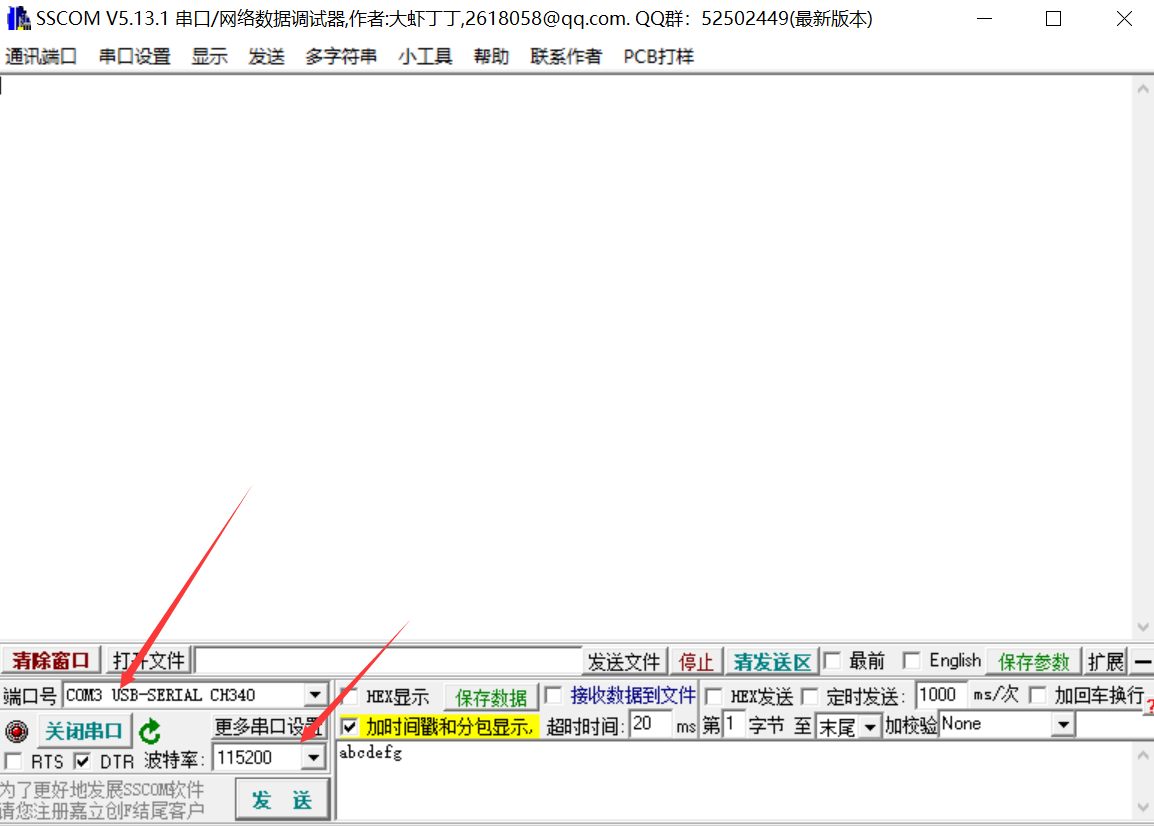The image size is (1154, 826).
Task: Click the receive area scrollbar down arrow
Action: pos(1143,629)
